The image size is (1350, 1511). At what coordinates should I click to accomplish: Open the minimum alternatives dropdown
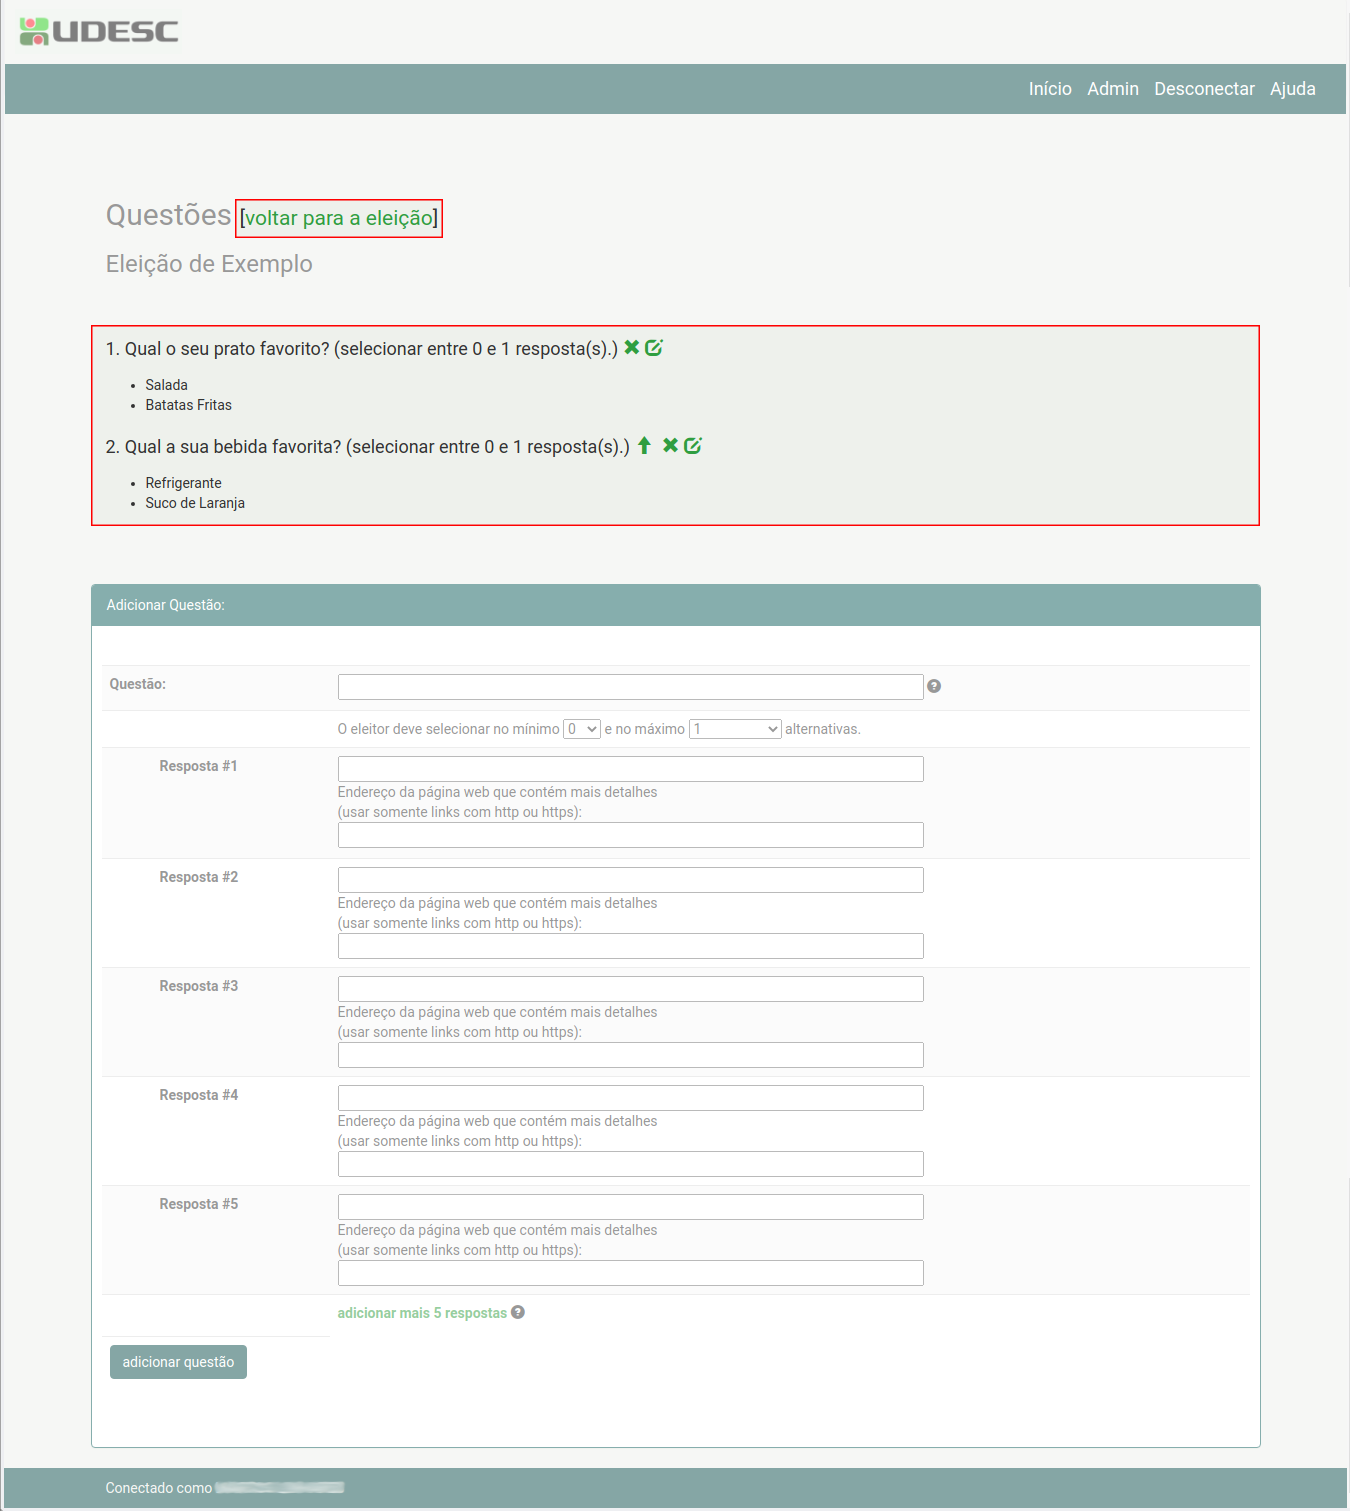click(x=582, y=729)
